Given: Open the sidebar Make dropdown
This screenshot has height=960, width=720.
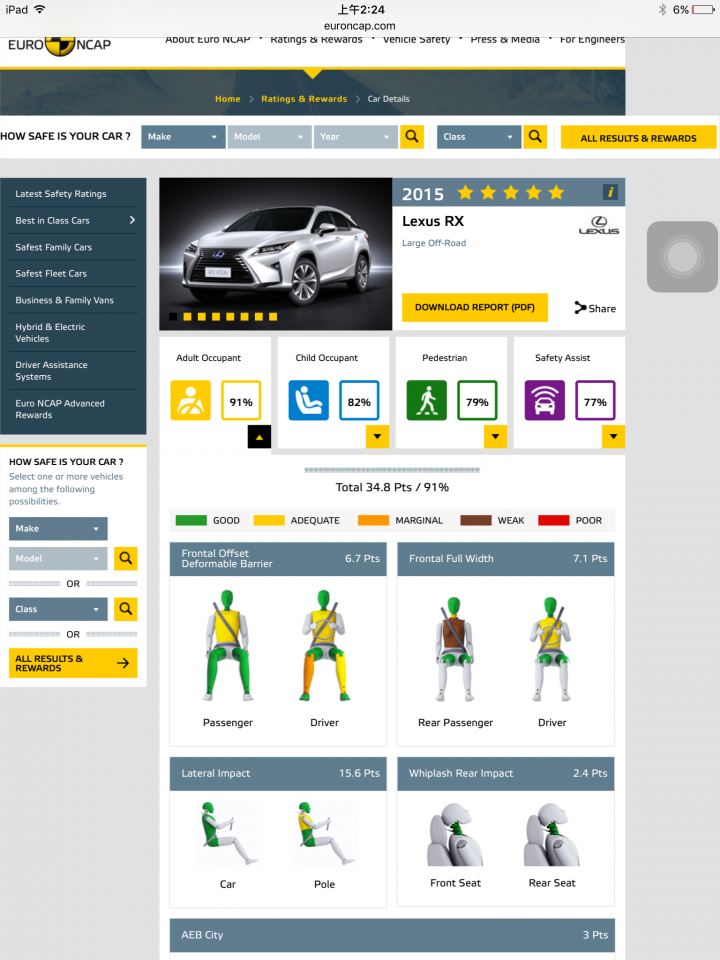Looking at the screenshot, I should [x=58, y=528].
